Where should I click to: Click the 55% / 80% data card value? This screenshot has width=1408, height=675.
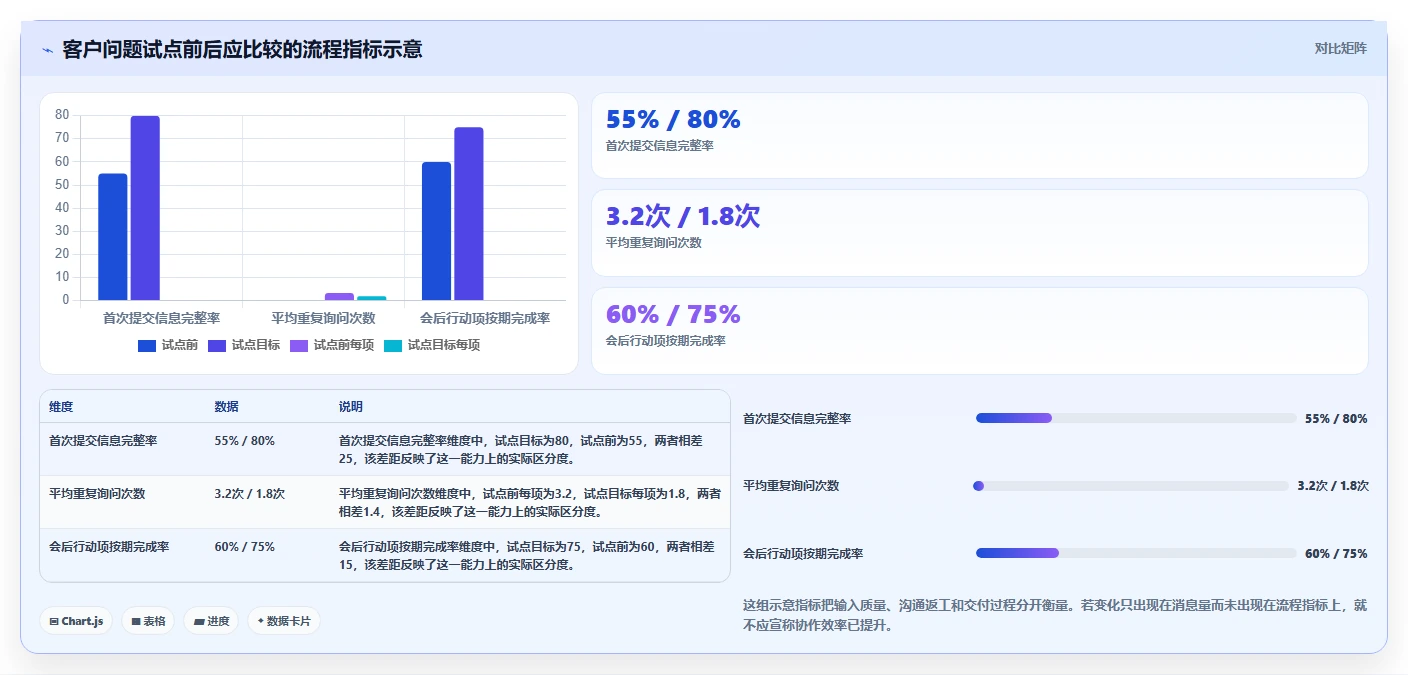673,120
